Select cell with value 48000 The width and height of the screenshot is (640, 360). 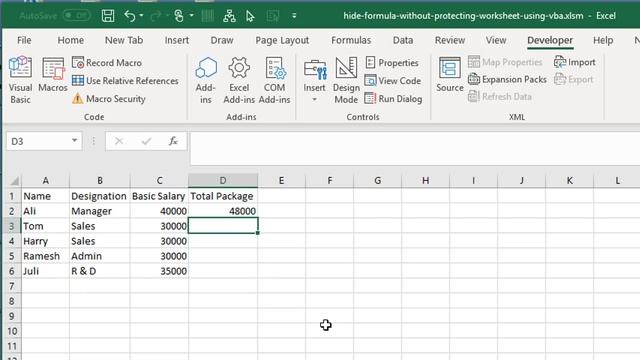(223, 211)
